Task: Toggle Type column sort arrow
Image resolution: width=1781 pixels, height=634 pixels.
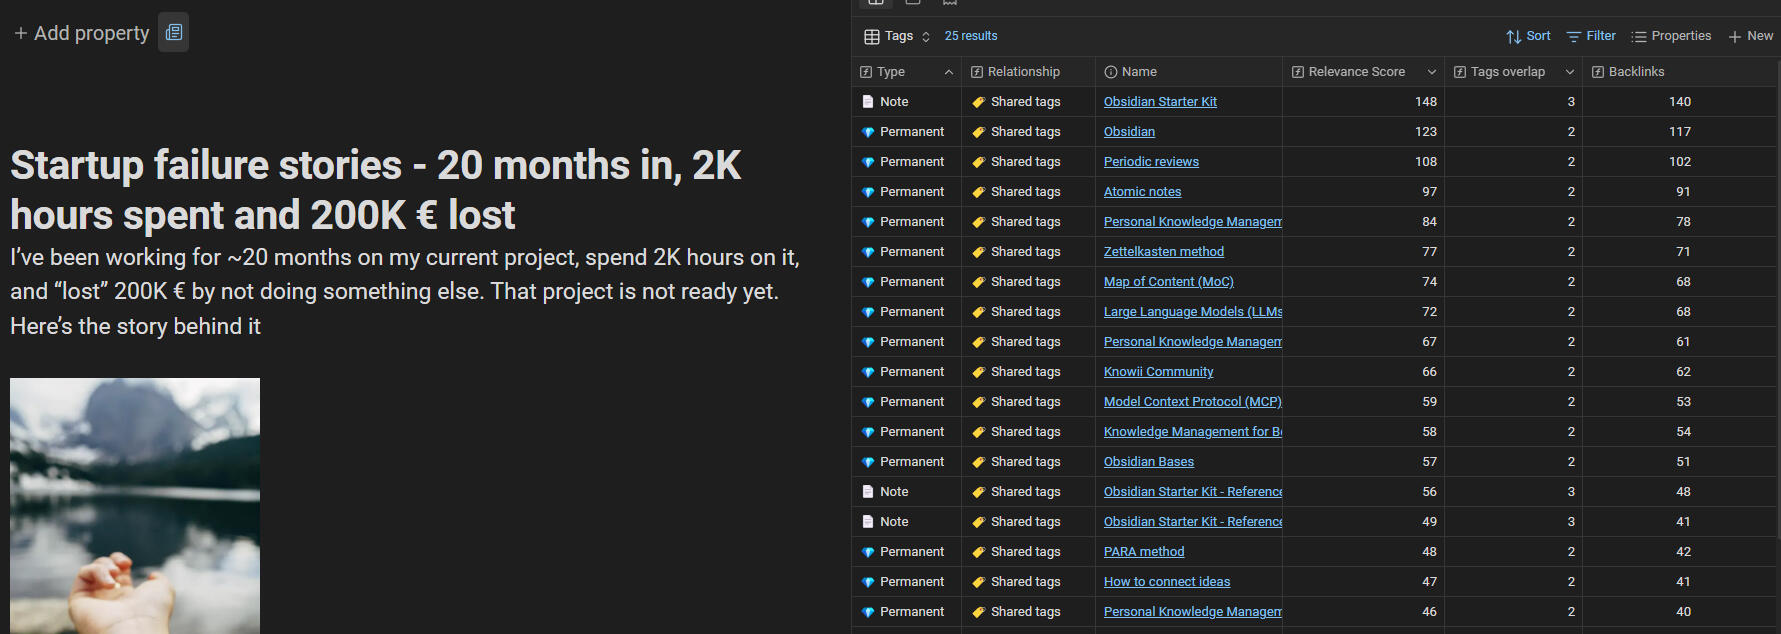Action: click(x=948, y=72)
